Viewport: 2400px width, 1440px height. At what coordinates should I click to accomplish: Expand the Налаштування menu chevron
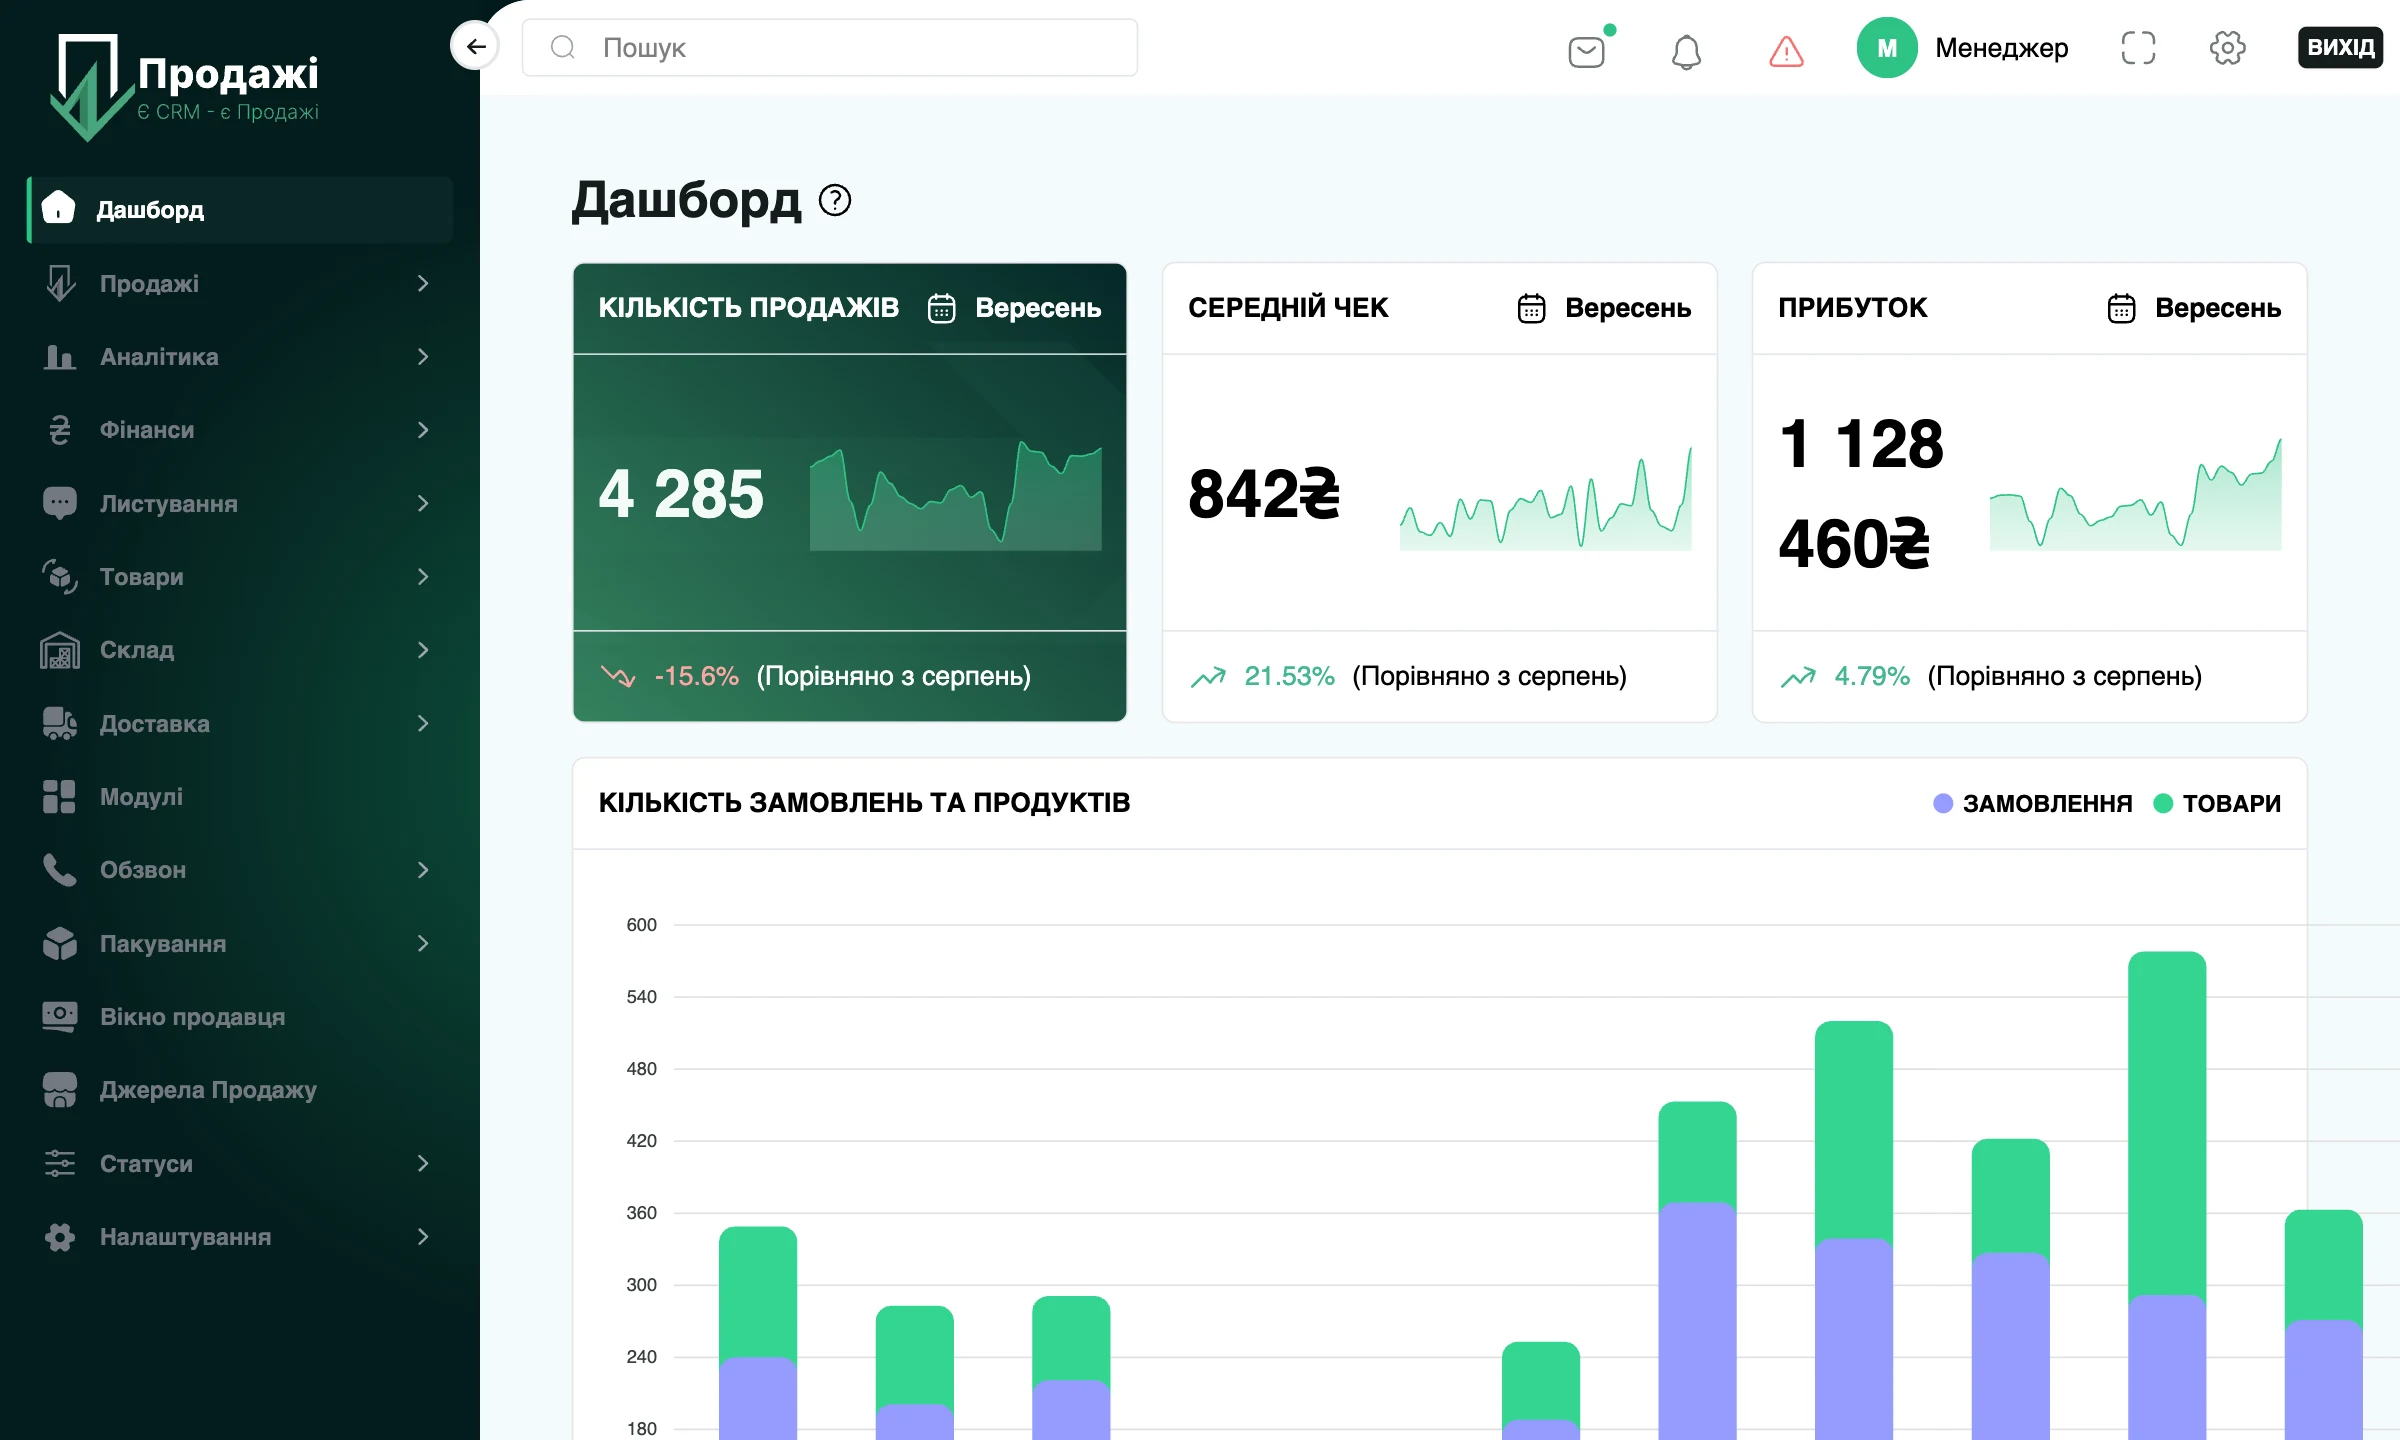[423, 1236]
